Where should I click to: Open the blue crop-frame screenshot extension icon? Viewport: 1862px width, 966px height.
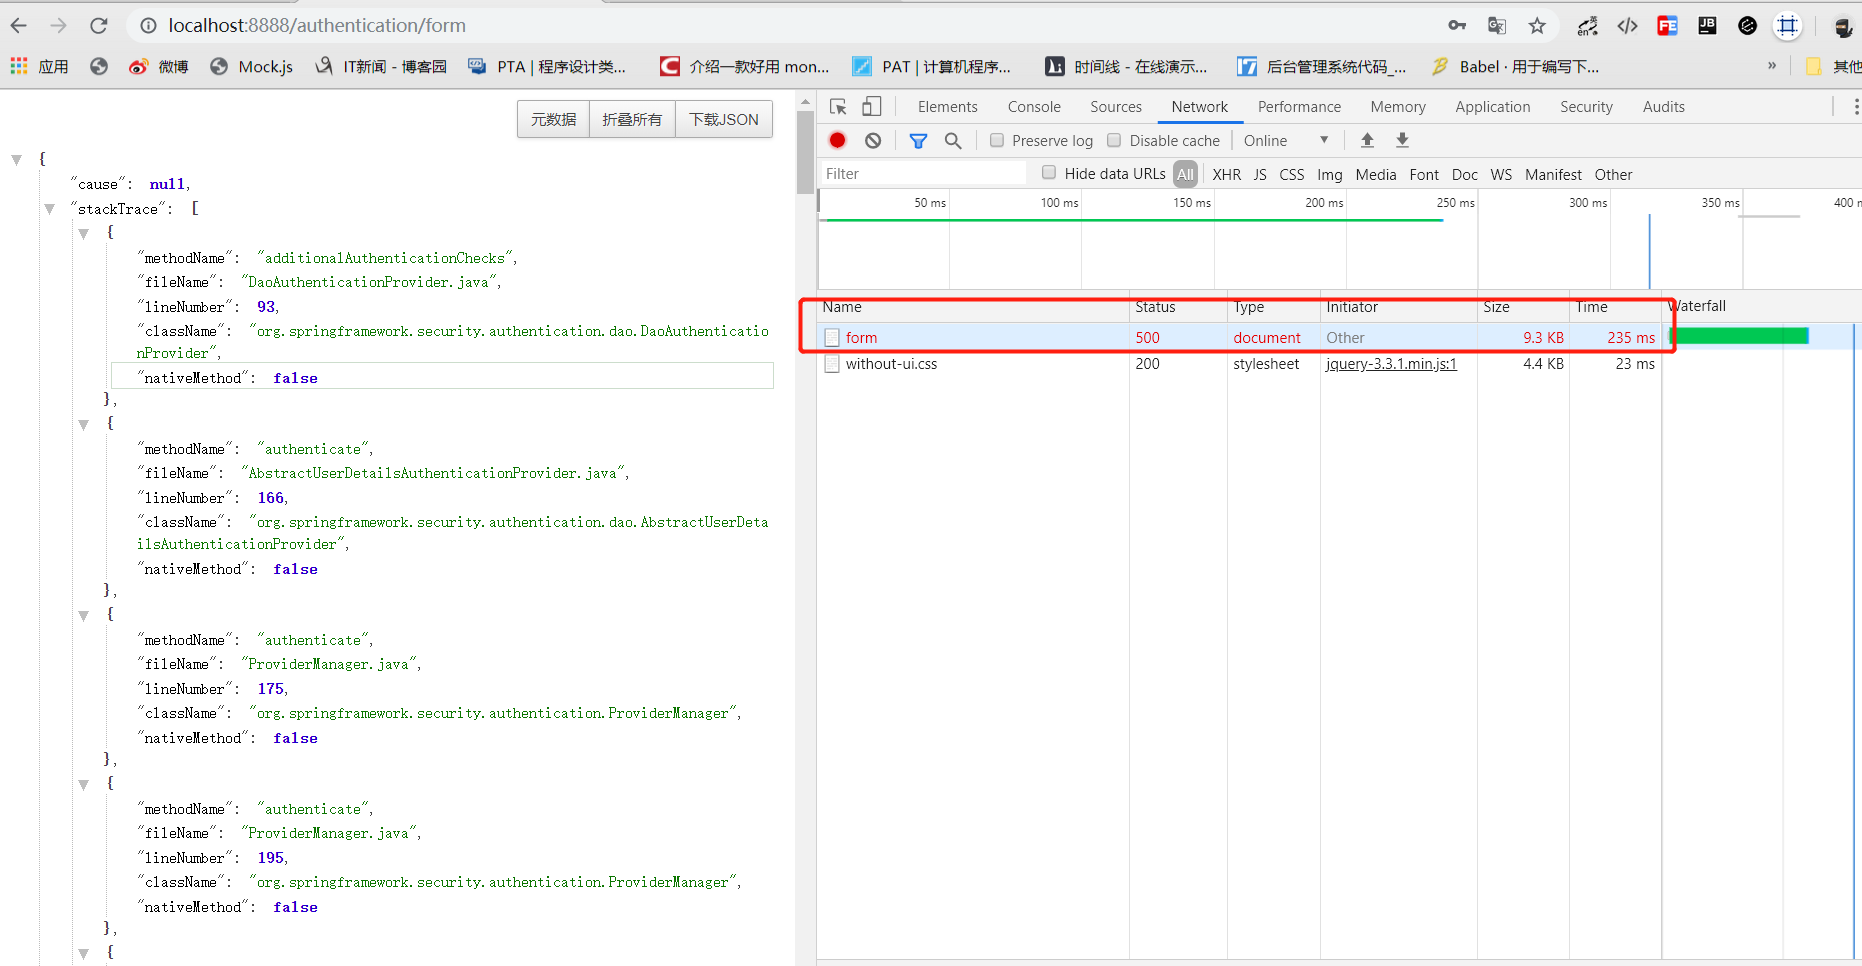(x=1787, y=26)
